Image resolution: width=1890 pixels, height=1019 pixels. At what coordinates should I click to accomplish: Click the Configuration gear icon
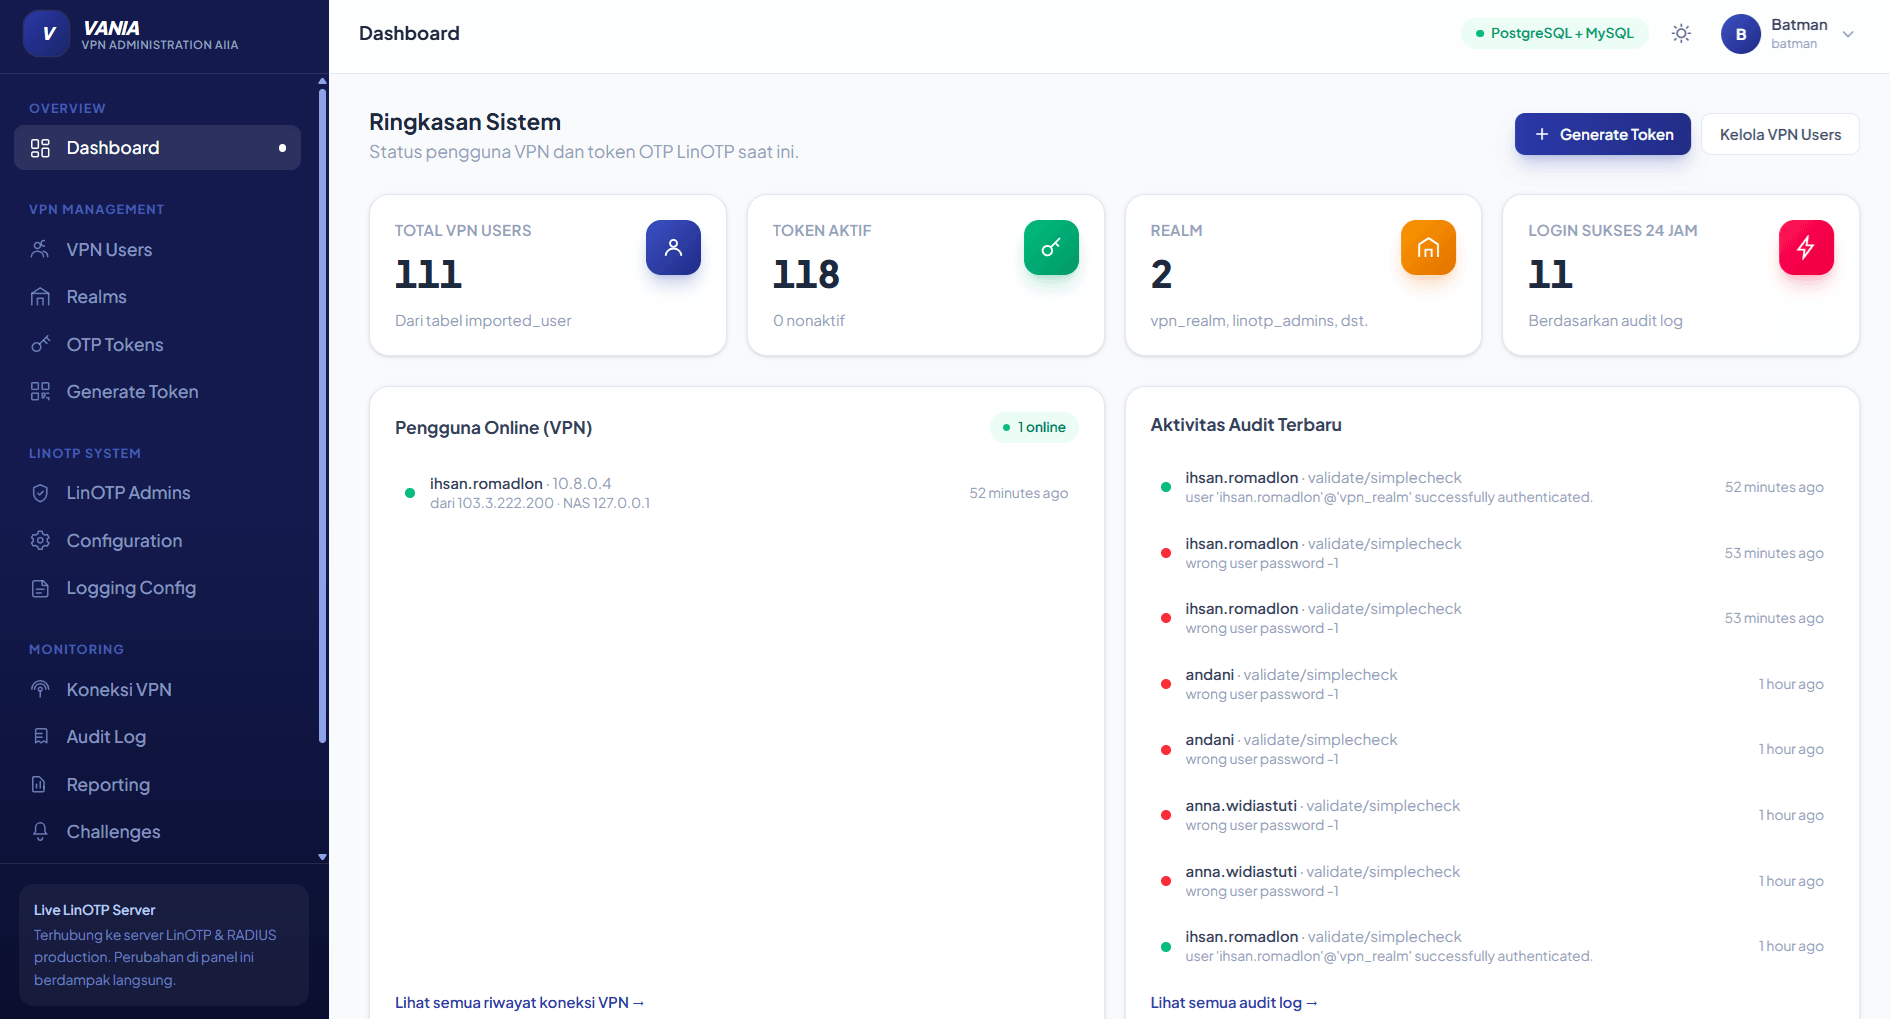[x=40, y=541]
